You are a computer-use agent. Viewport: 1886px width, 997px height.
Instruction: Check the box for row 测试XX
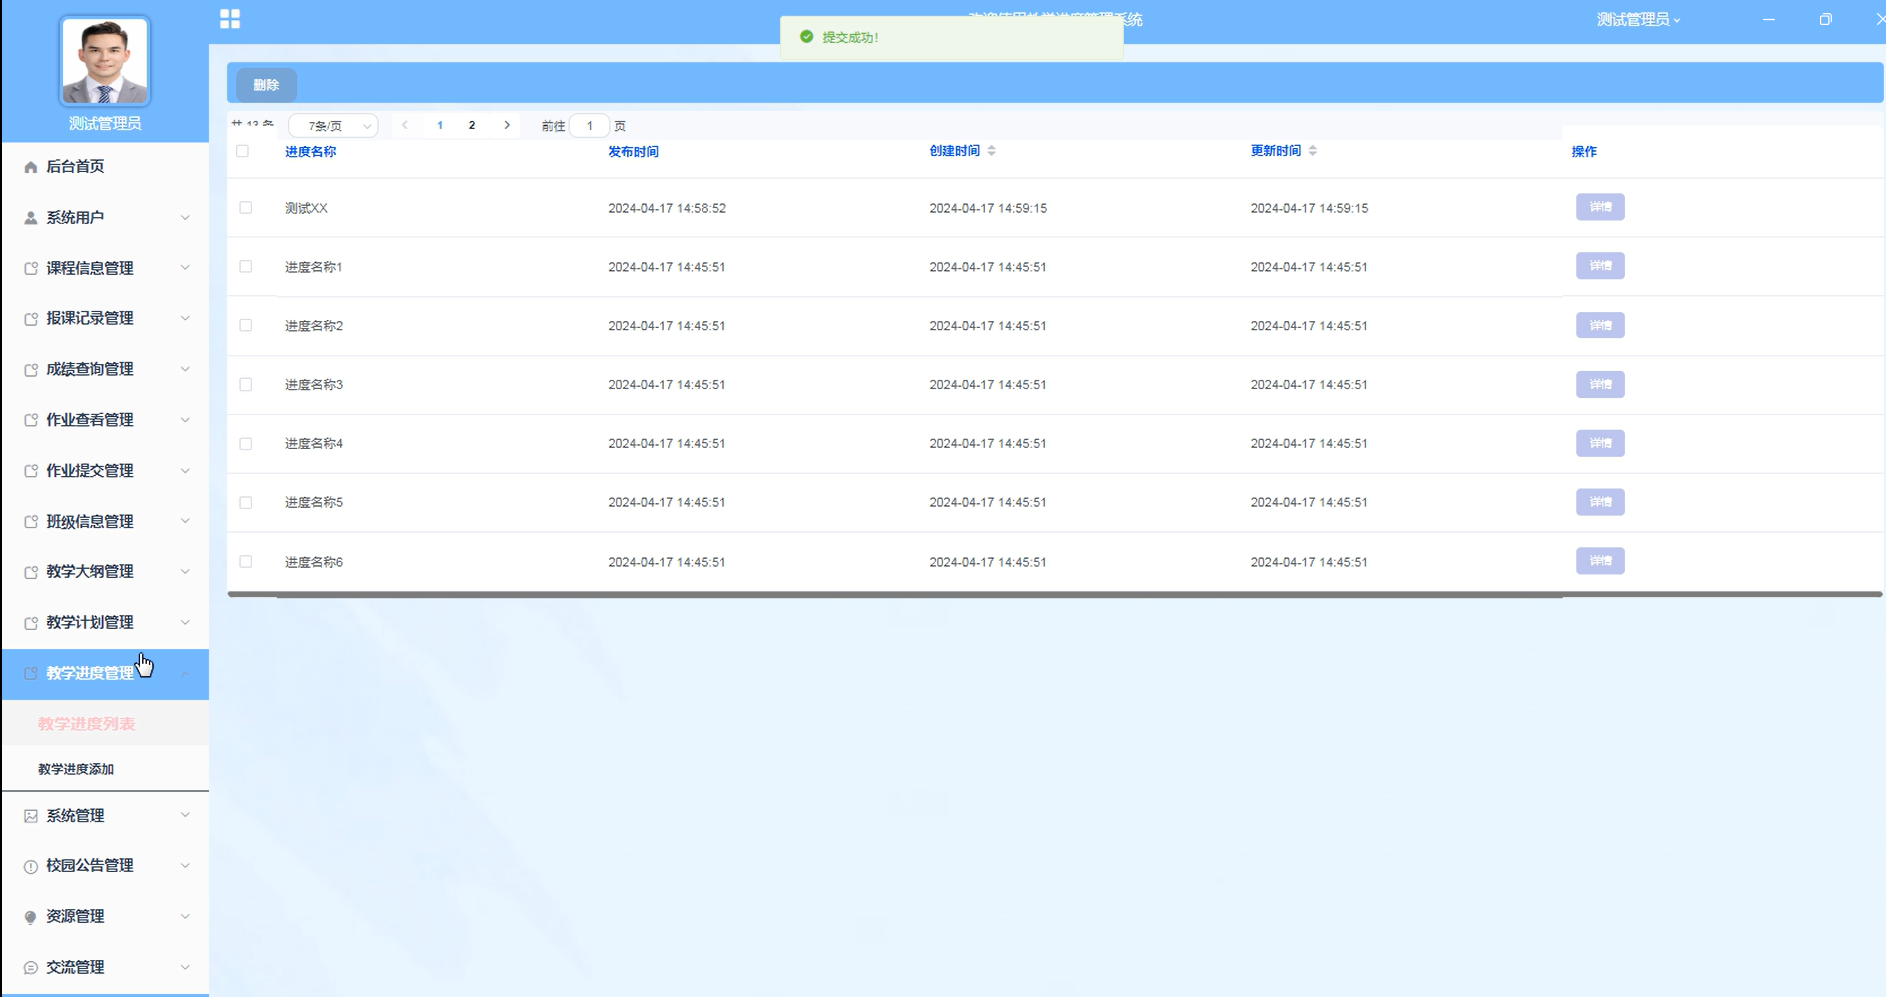pyautogui.click(x=246, y=208)
